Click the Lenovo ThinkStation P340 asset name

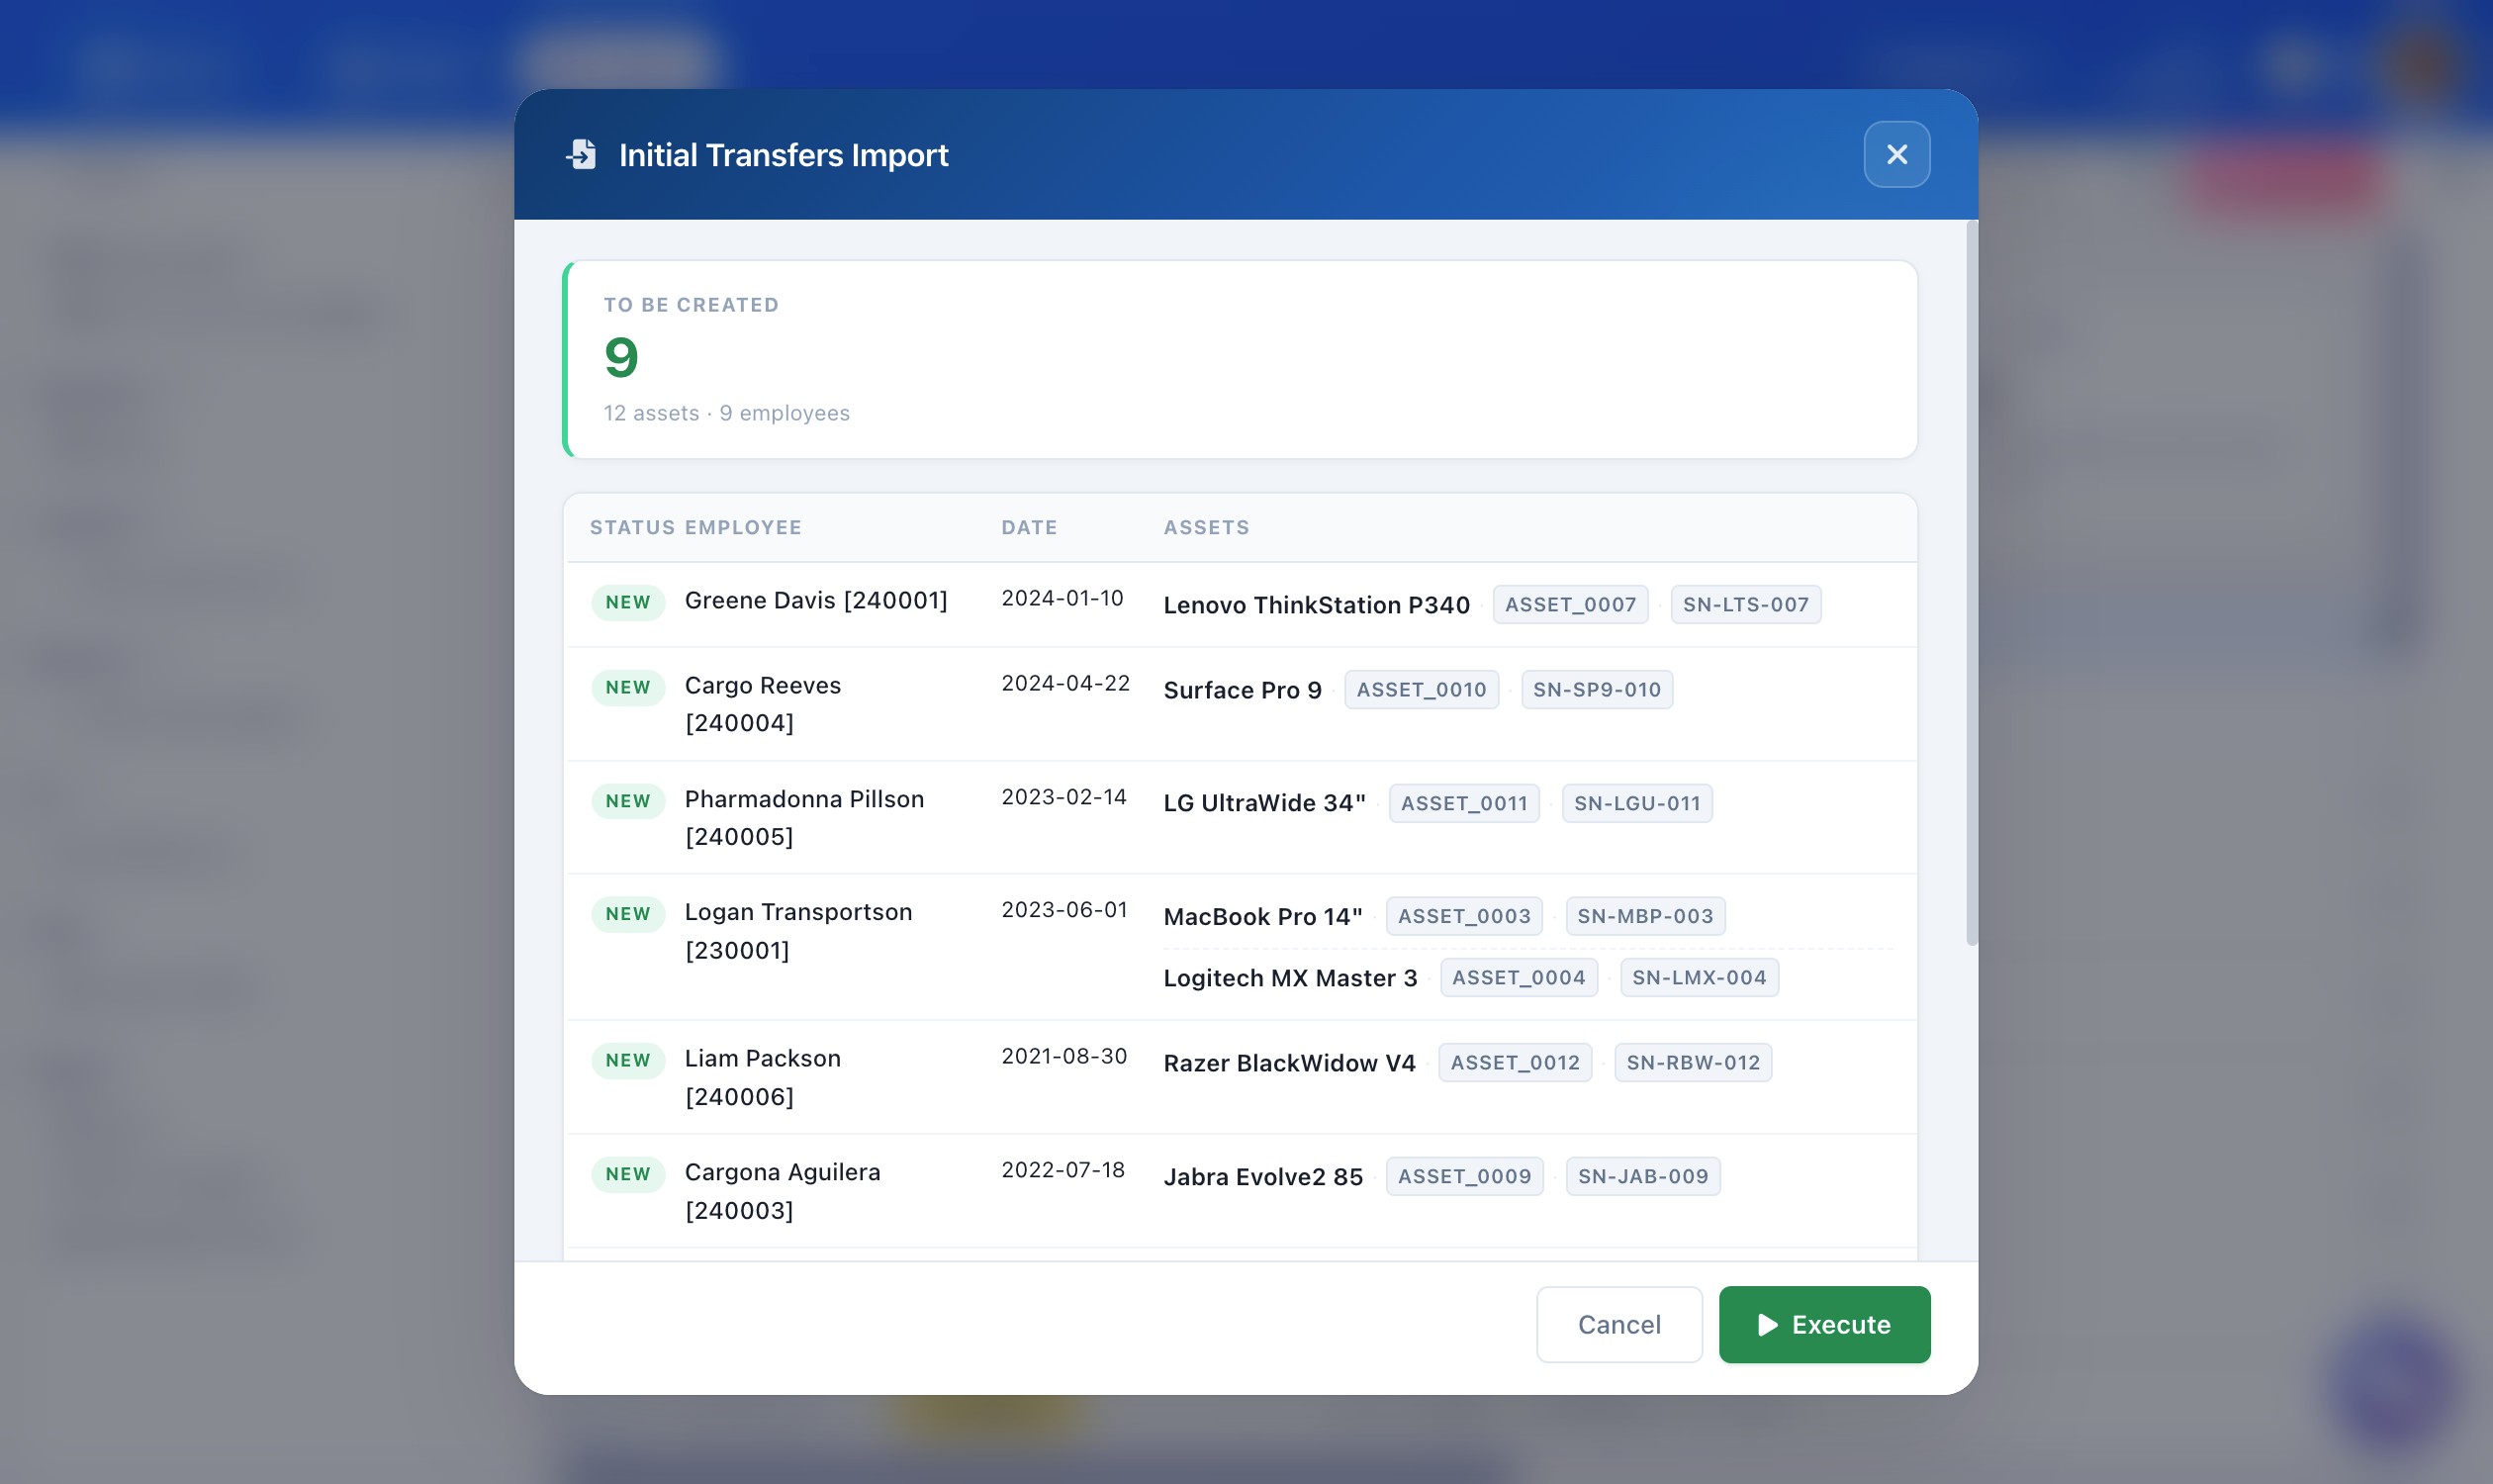pos(1316,605)
